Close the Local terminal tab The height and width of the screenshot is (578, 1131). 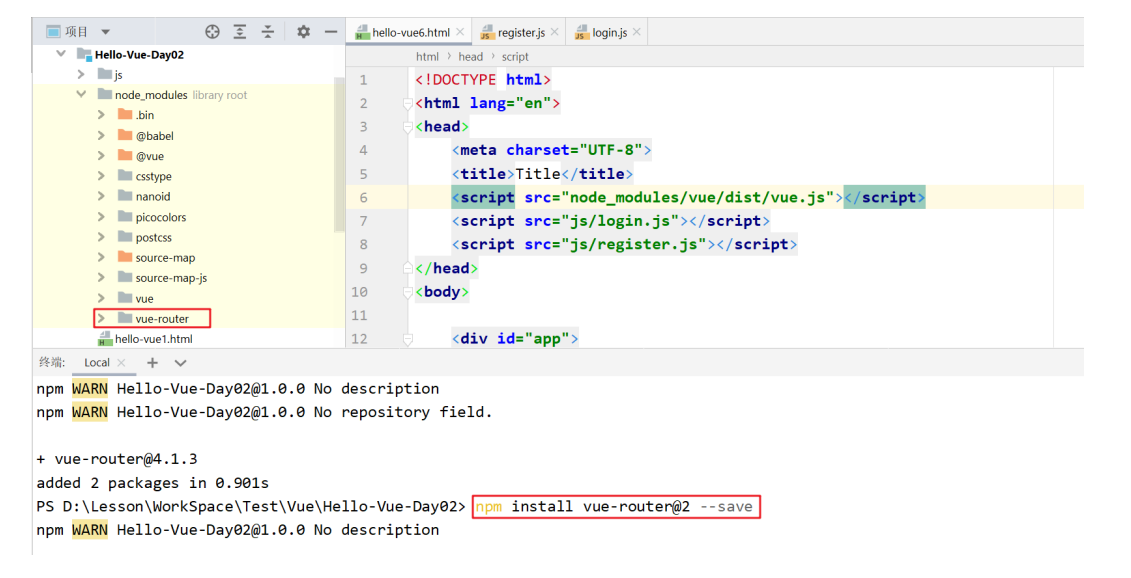click(121, 362)
